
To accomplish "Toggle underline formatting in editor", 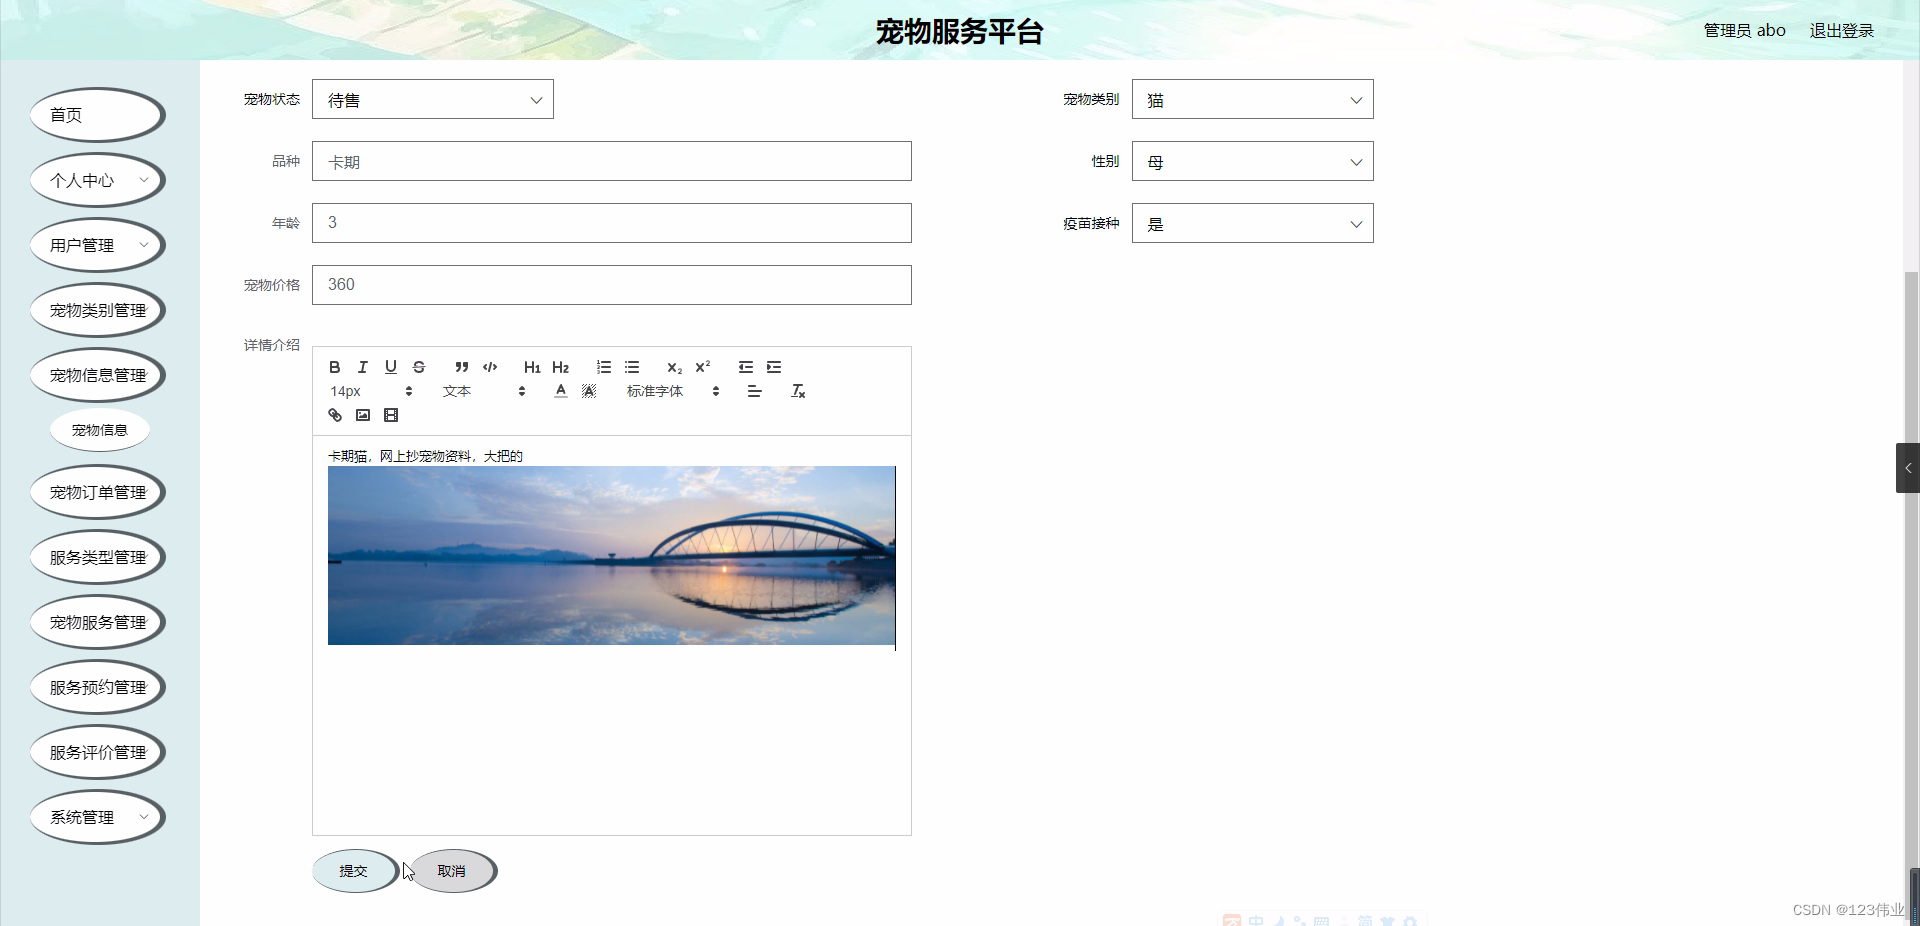I will tap(391, 367).
